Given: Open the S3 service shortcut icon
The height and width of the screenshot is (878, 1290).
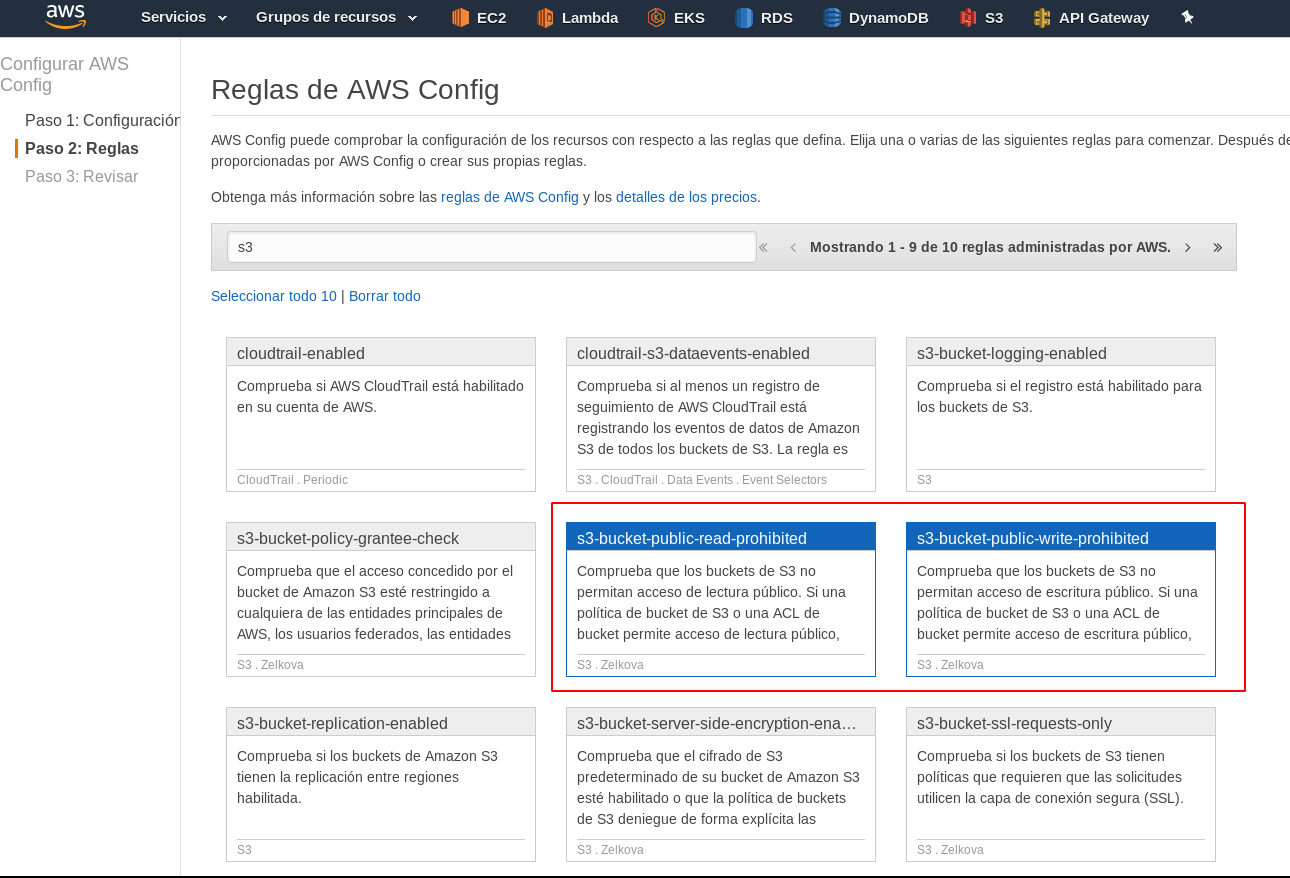Looking at the screenshot, I should pos(968,17).
